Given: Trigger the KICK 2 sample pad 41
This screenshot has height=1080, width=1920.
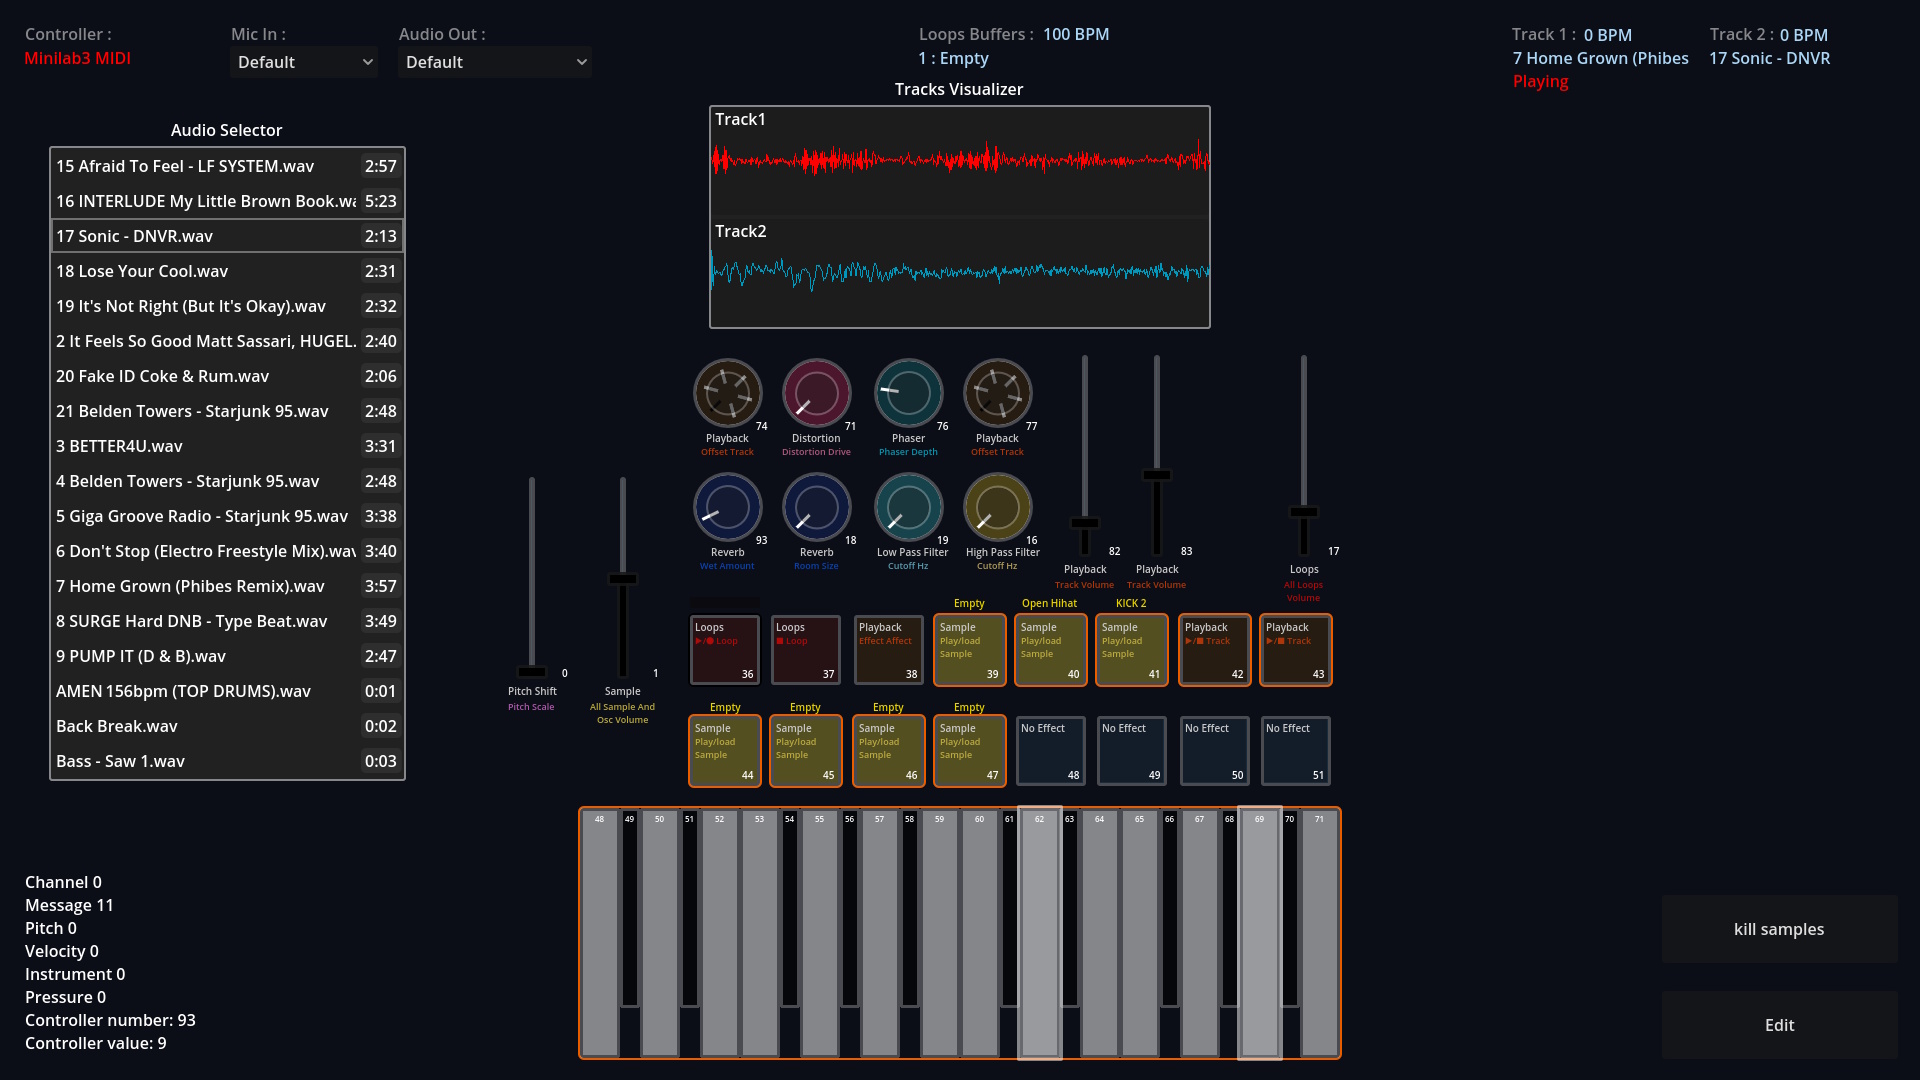Looking at the screenshot, I should 1131,650.
